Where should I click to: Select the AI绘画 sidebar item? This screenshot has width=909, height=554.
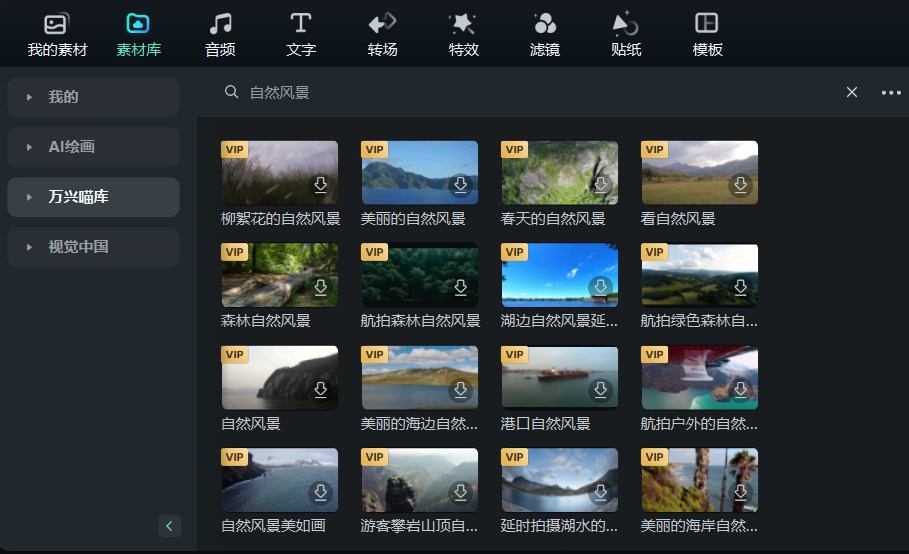(93, 147)
